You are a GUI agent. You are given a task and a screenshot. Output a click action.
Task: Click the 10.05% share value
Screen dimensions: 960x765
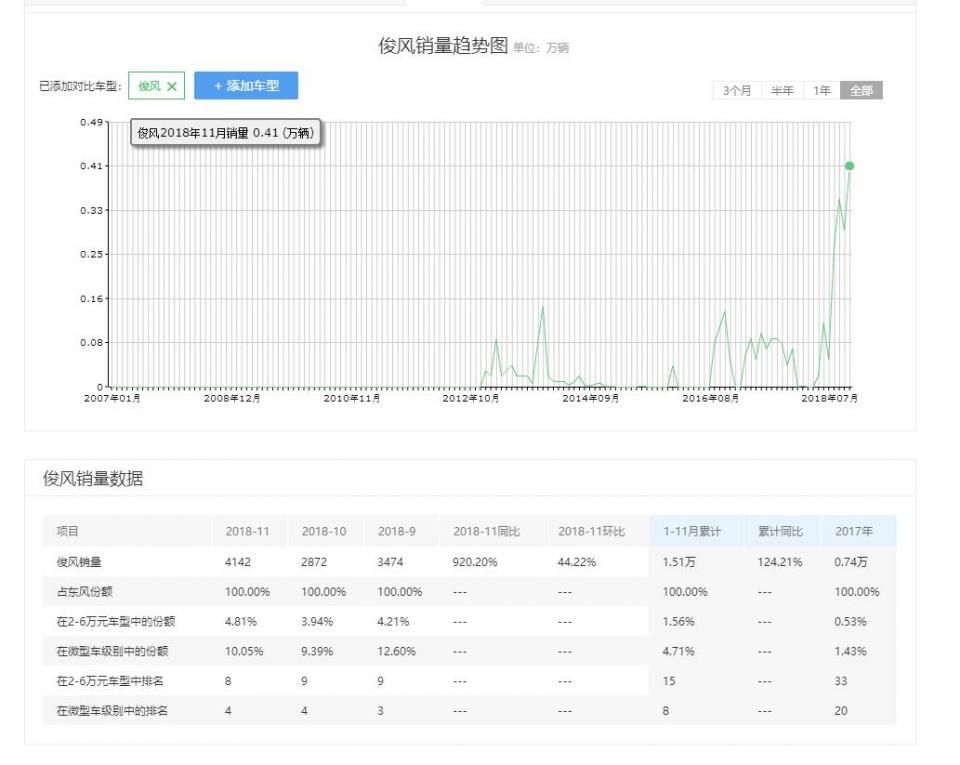pos(244,651)
